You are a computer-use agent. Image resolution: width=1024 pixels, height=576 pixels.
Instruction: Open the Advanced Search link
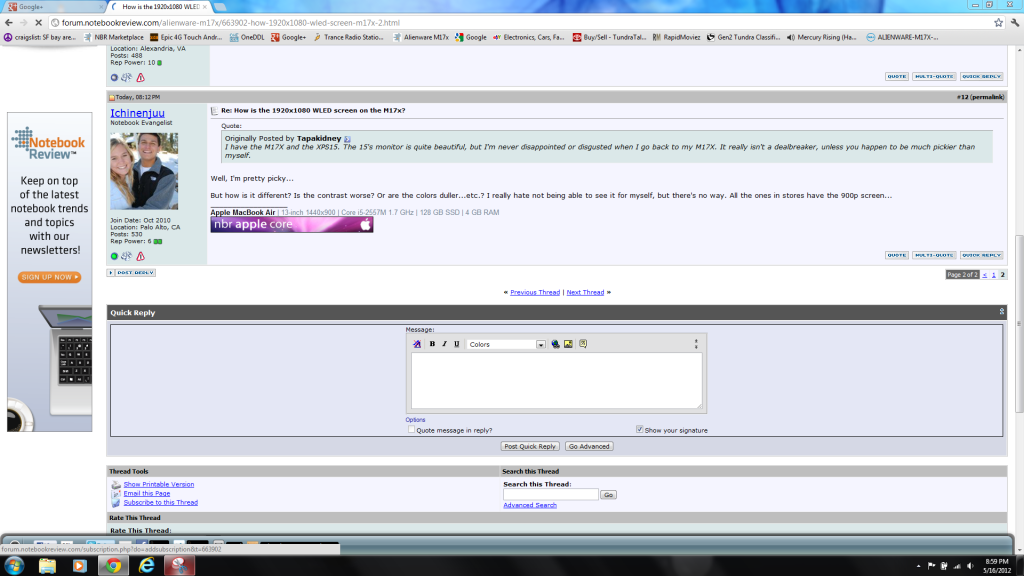[x=530, y=505]
